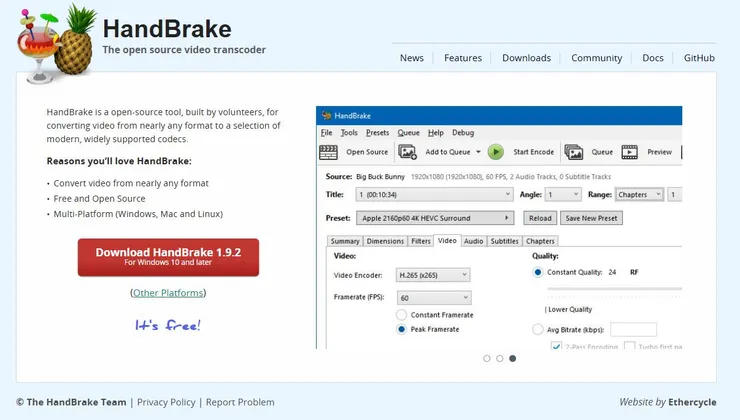
Task: Click the HandBrake site title heading
Action: (x=167, y=29)
